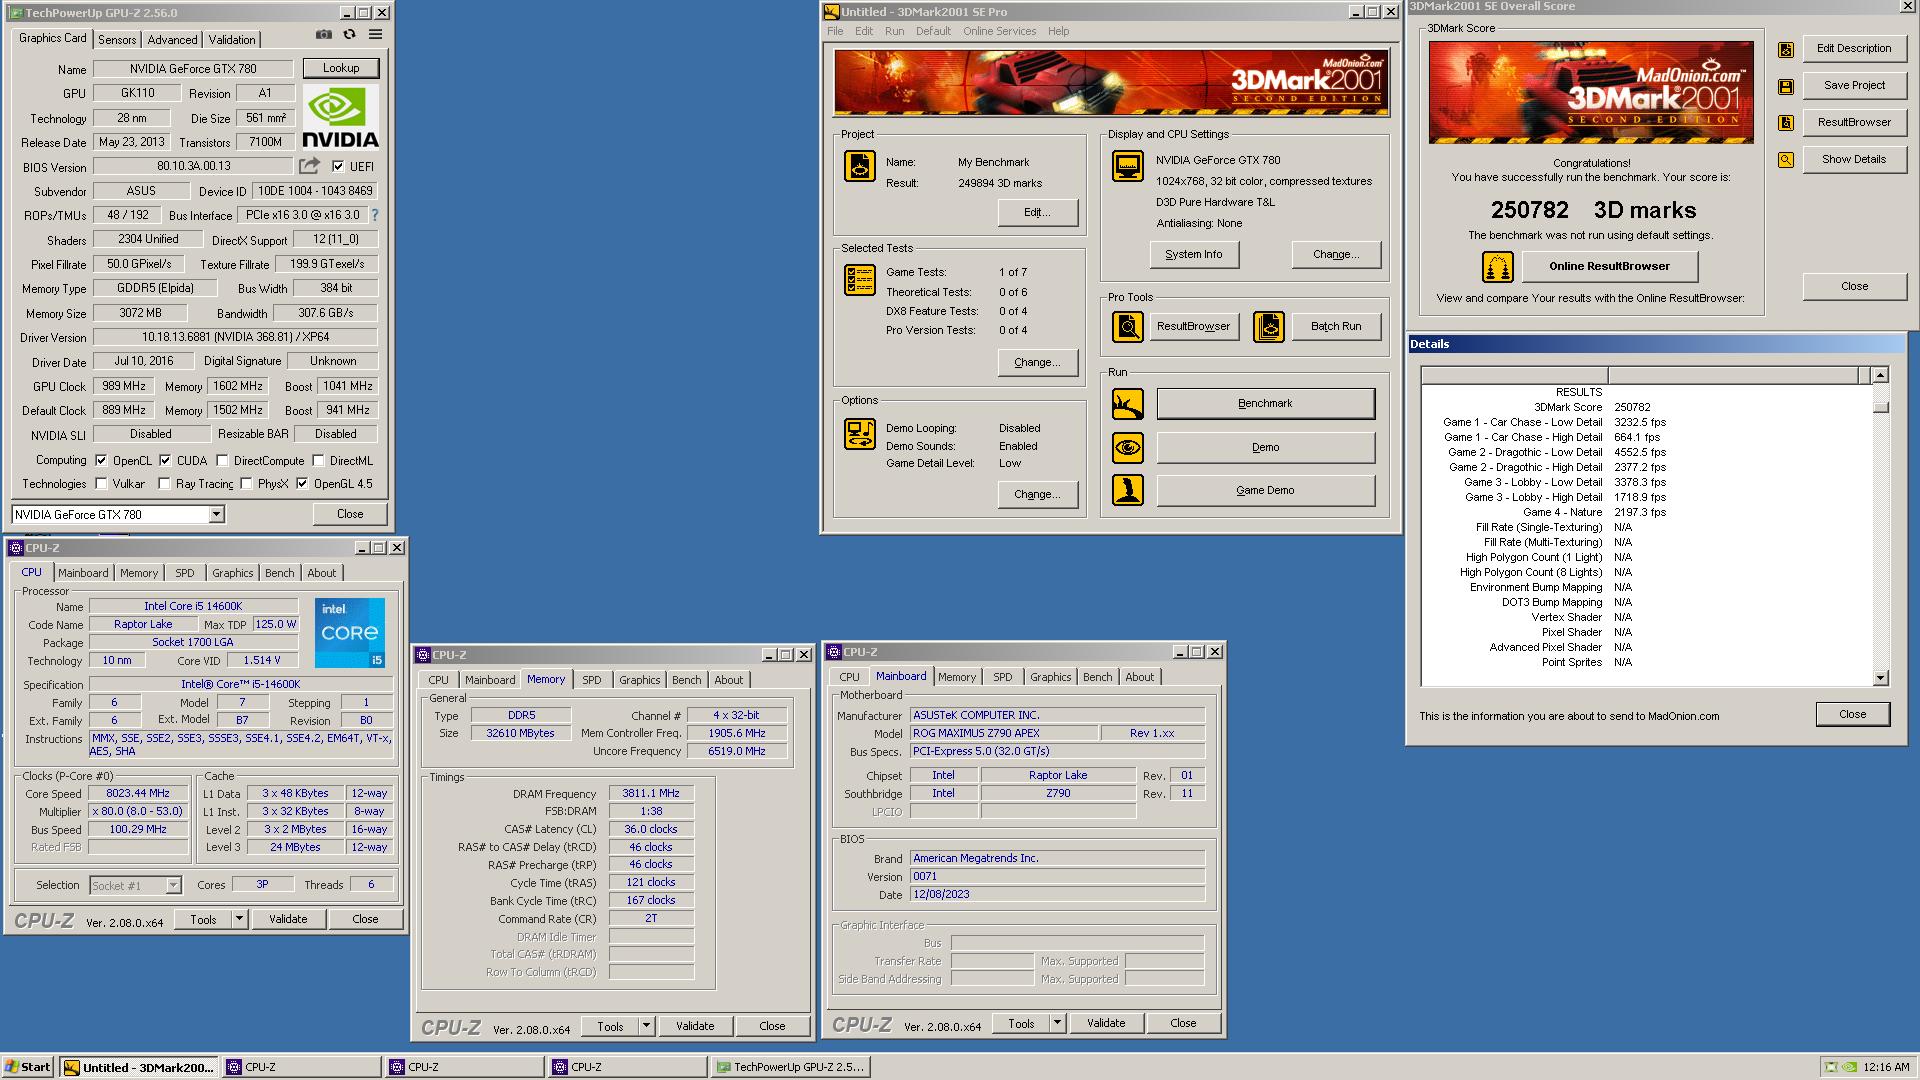Screen dimensions: 1920x1080
Task: Toggle the Ray Tracing checkbox
Action: 165,484
